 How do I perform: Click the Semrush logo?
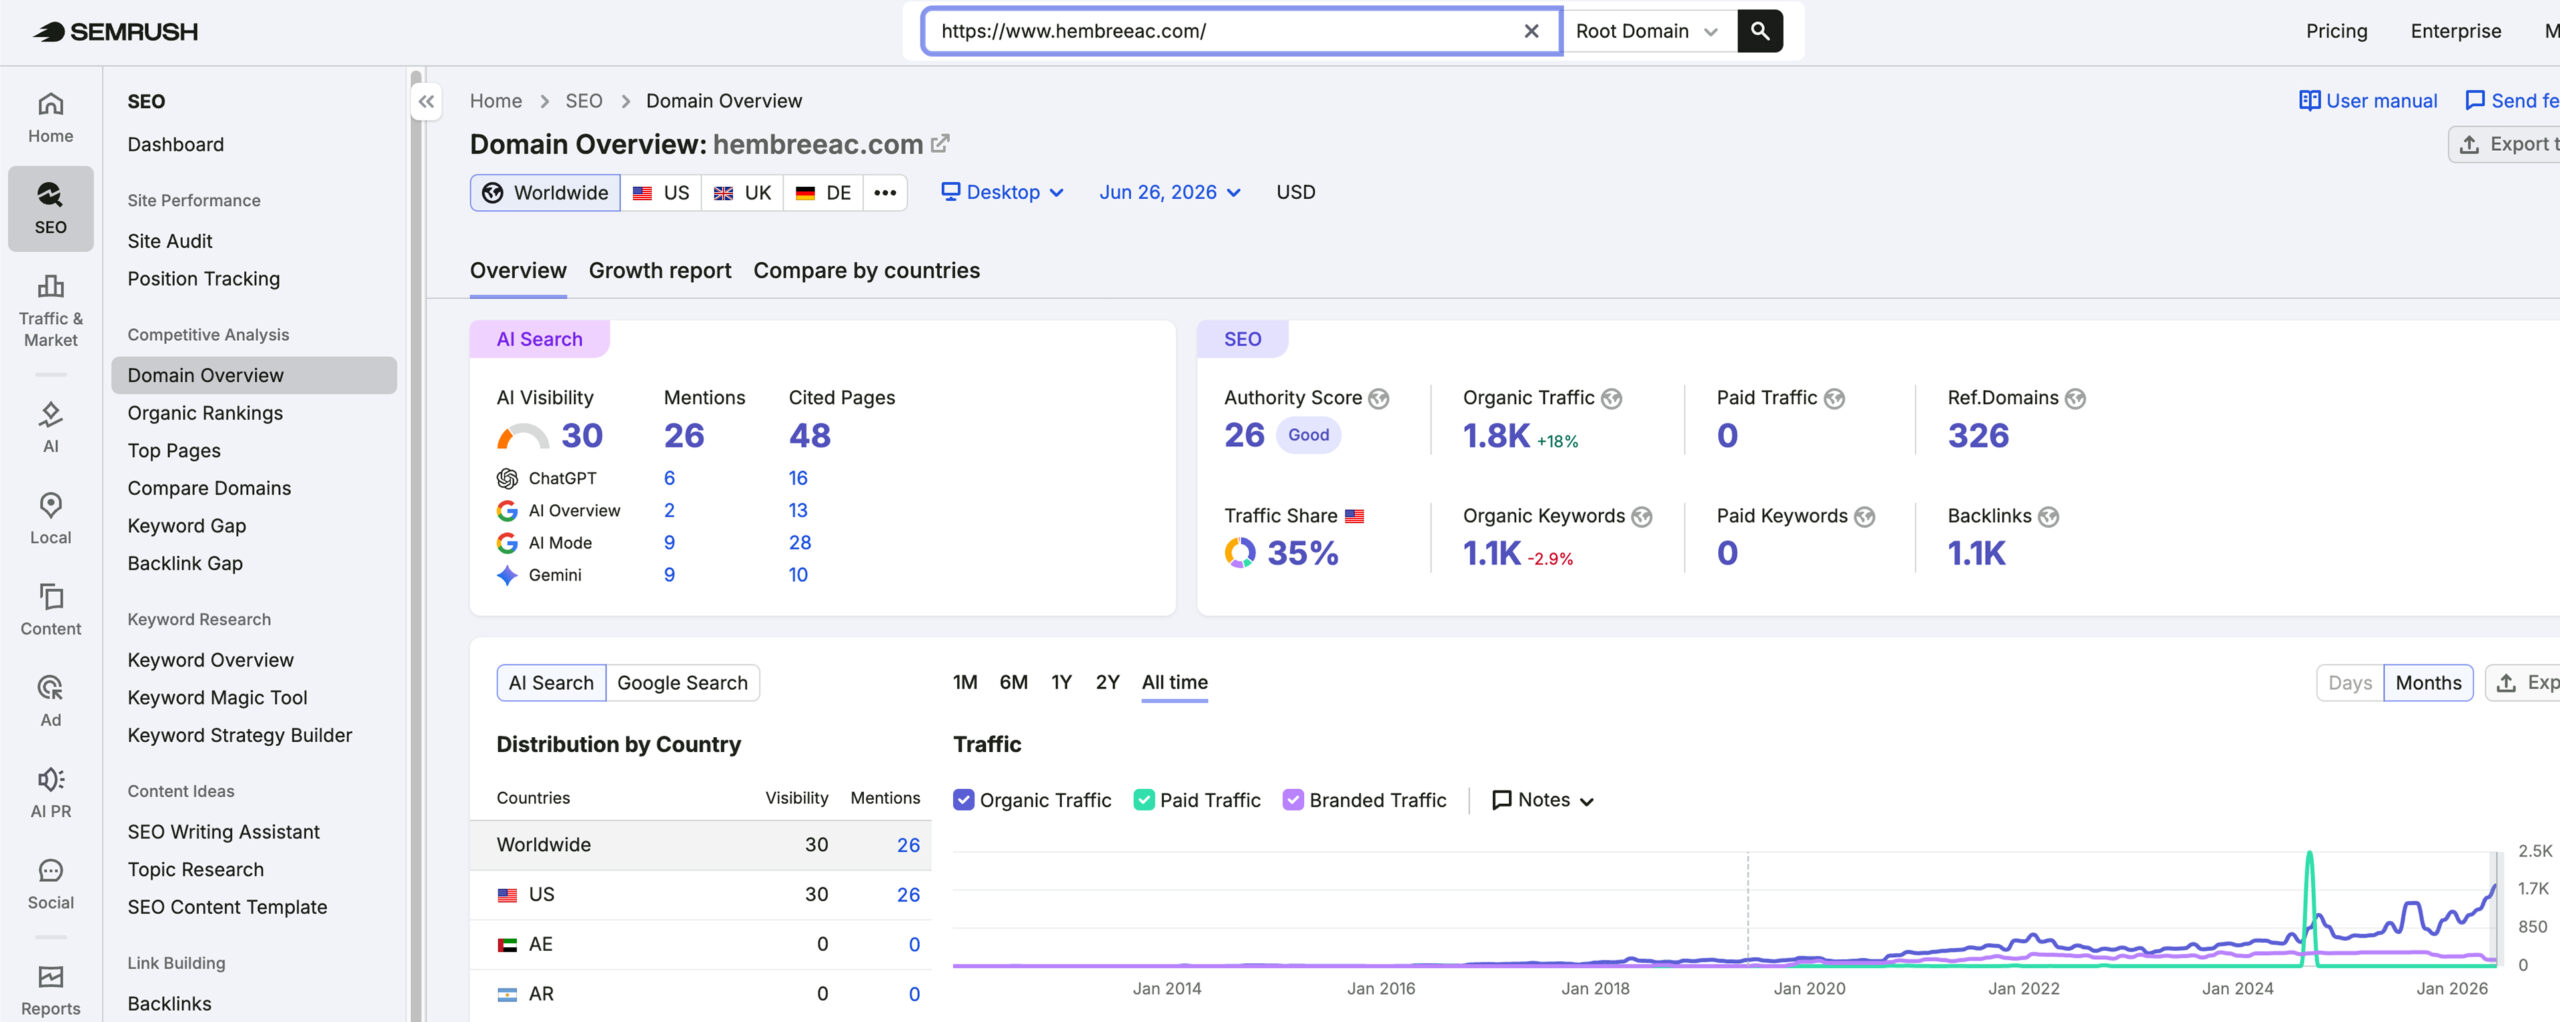(116, 32)
